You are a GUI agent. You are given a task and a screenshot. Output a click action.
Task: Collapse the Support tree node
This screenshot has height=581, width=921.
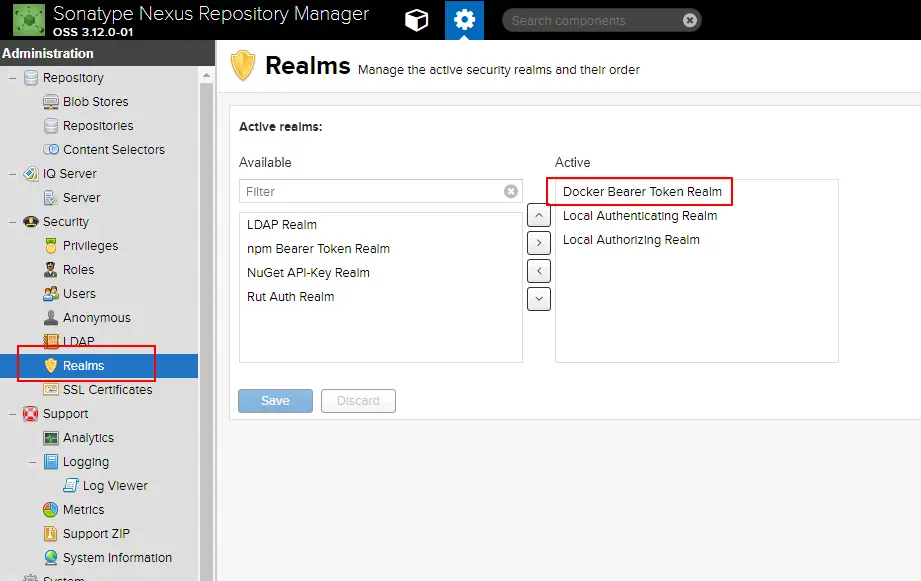[x=12, y=414]
